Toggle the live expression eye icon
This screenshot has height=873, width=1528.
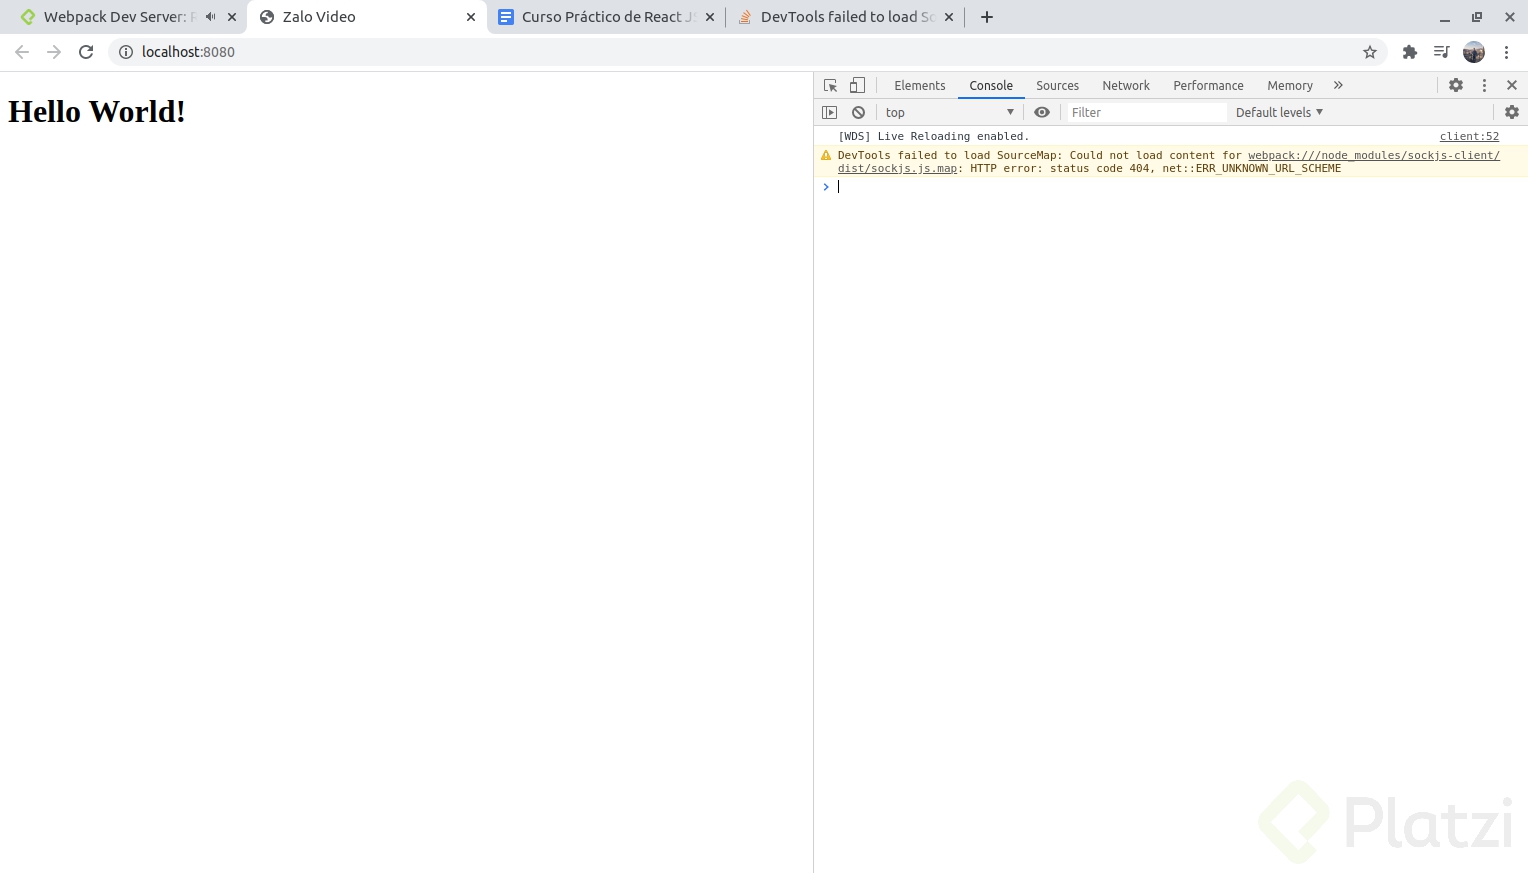tap(1041, 112)
